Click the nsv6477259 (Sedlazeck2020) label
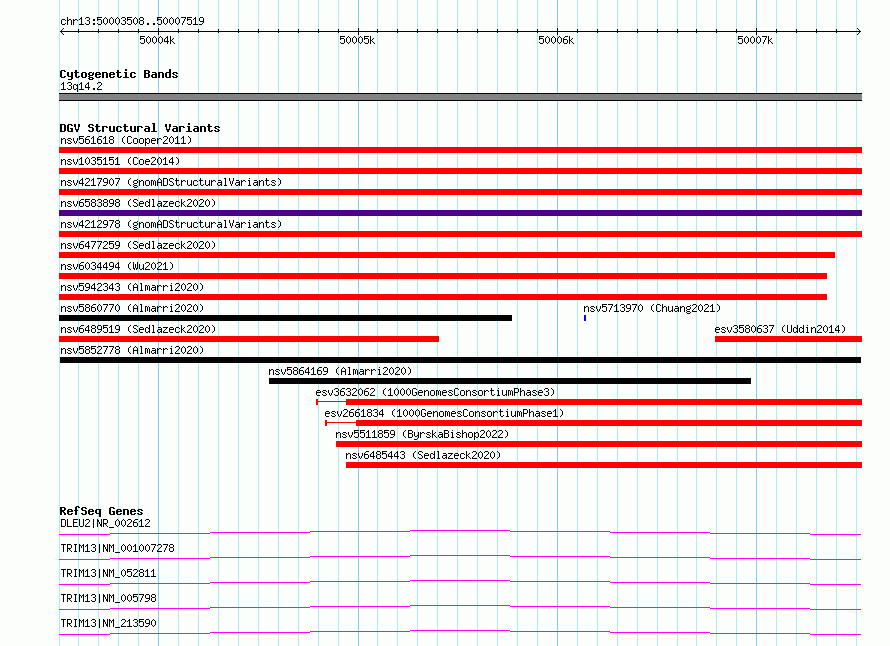 (x=138, y=245)
